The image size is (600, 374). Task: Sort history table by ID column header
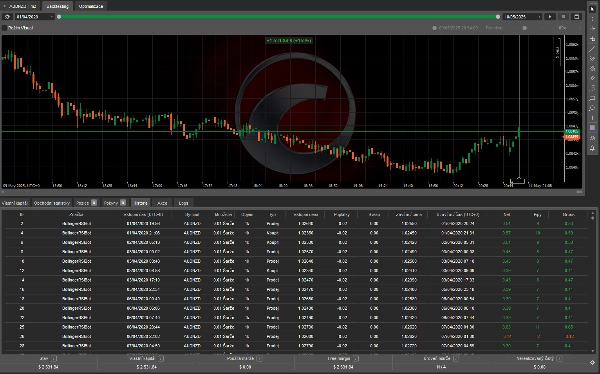[x=22, y=215]
